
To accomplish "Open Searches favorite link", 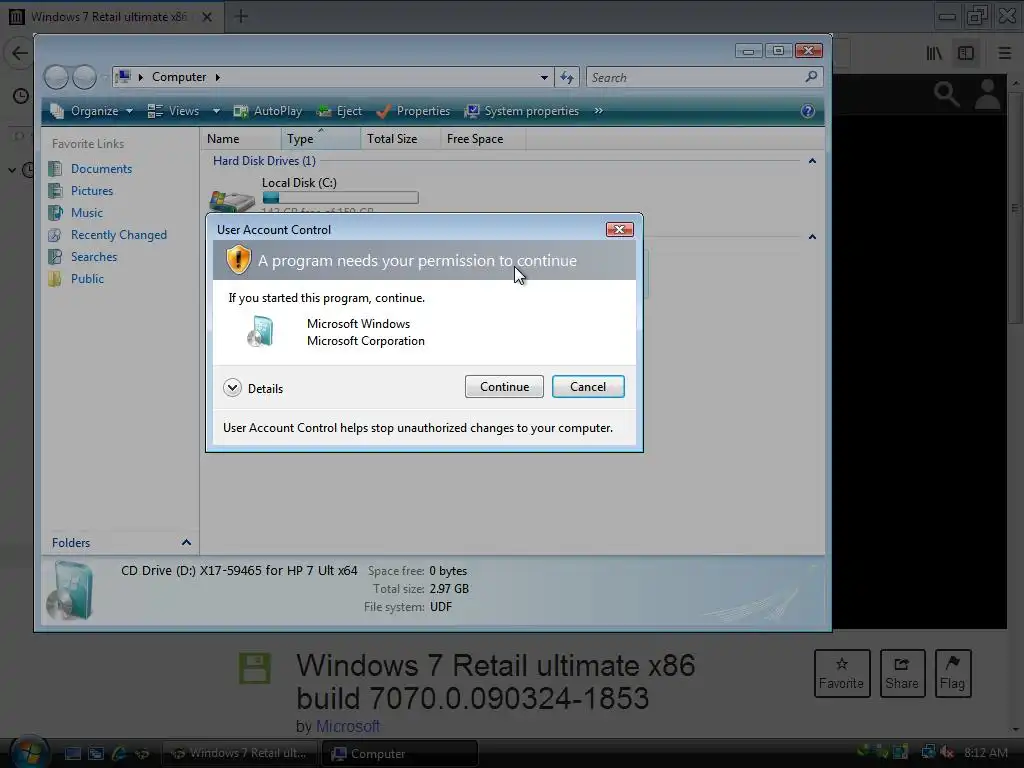I will tap(93, 257).
